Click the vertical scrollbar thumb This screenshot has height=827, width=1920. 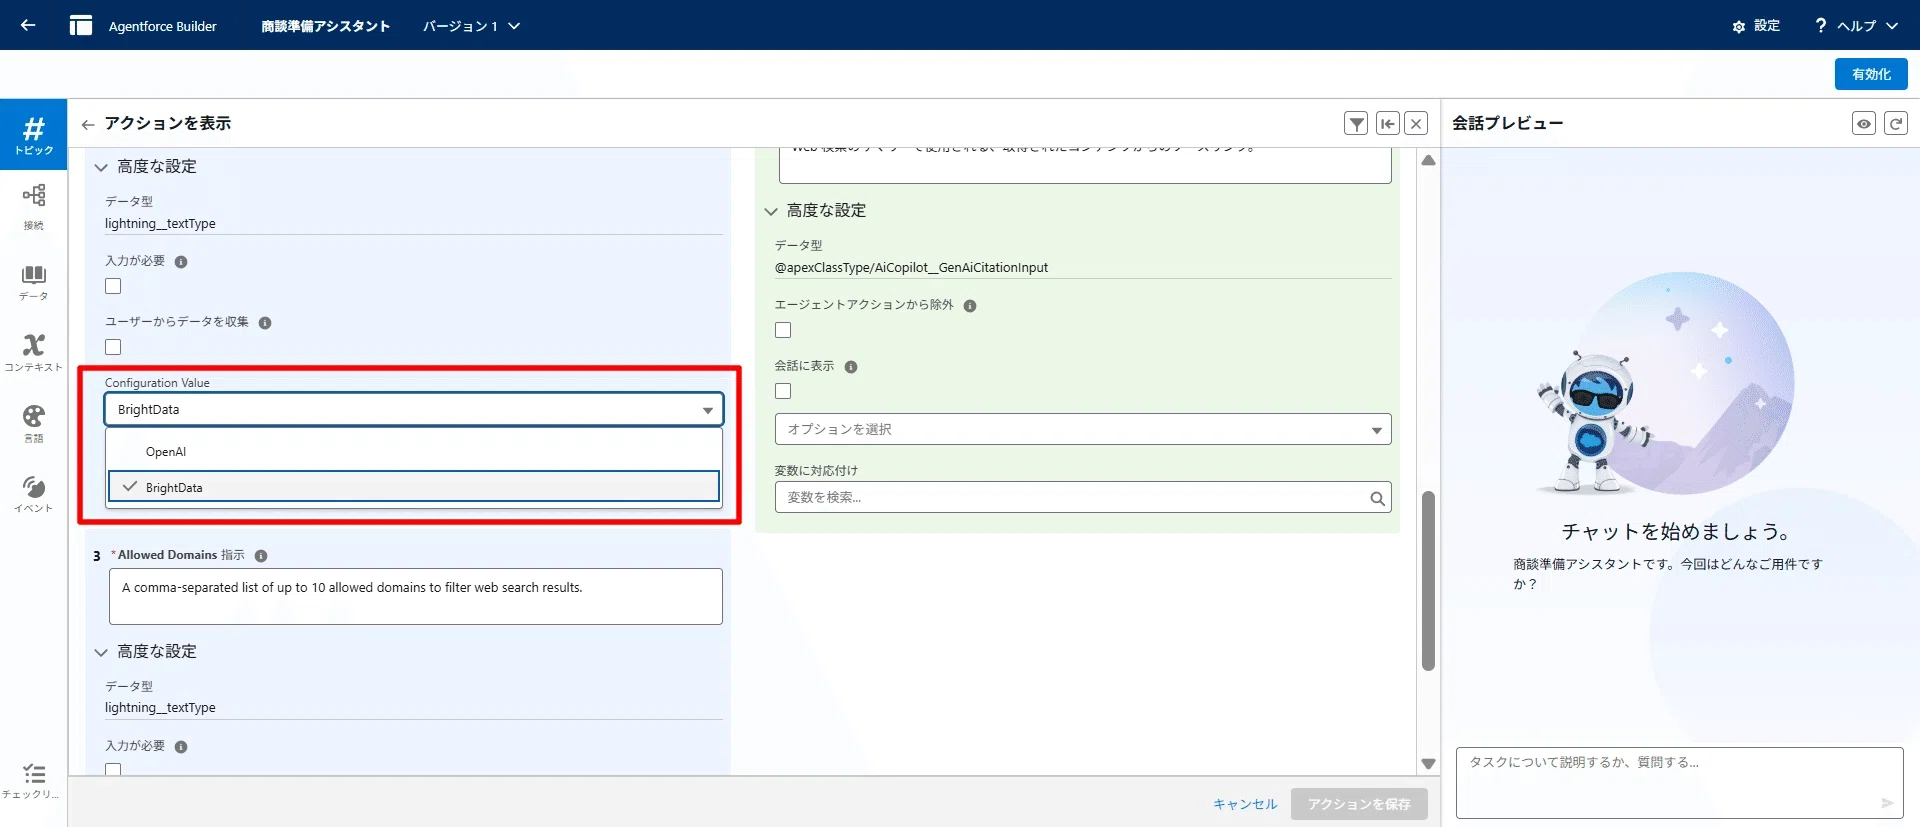click(x=1428, y=581)
